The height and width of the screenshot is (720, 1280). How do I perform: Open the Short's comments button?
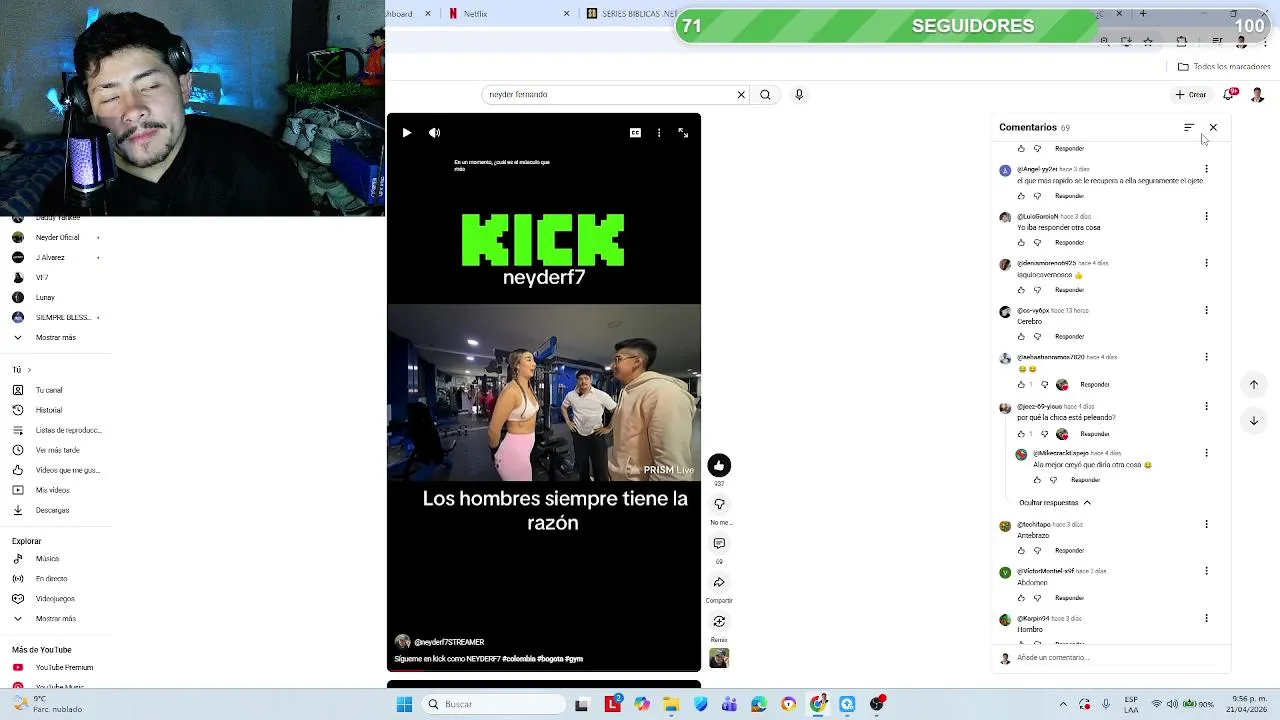click(719, 543)
